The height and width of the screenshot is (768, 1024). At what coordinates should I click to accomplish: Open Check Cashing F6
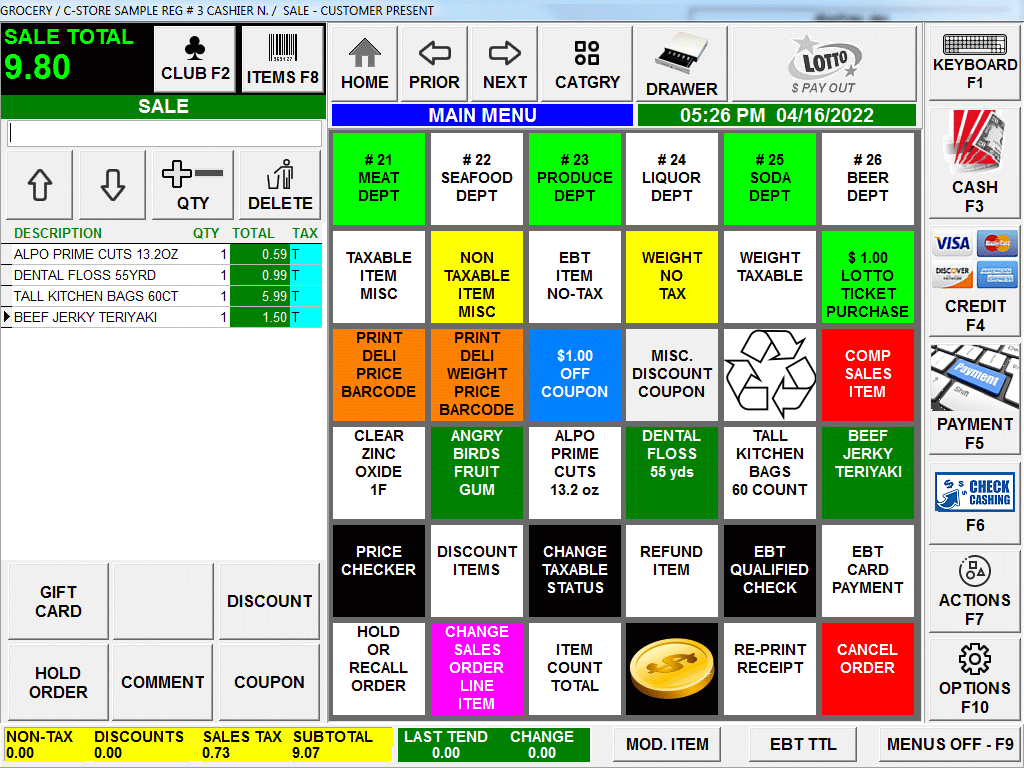pos(974,500)
